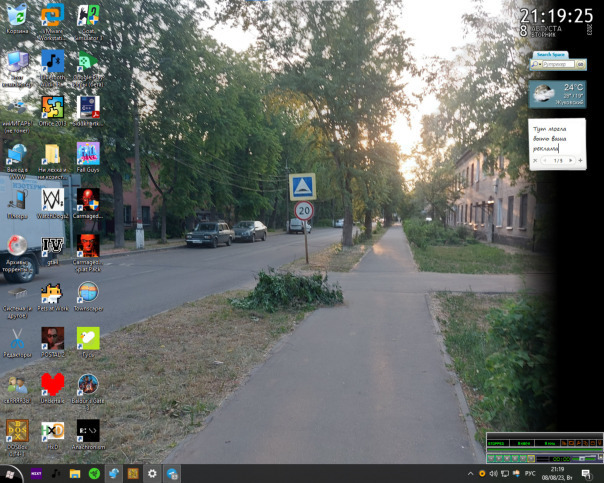Launch the Гусь goose shortcut
The image size is (604, 483).
pos(88,342)
